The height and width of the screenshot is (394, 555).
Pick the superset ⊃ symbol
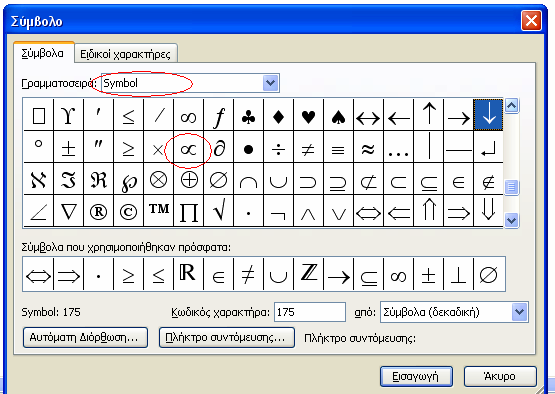(309, 179)
